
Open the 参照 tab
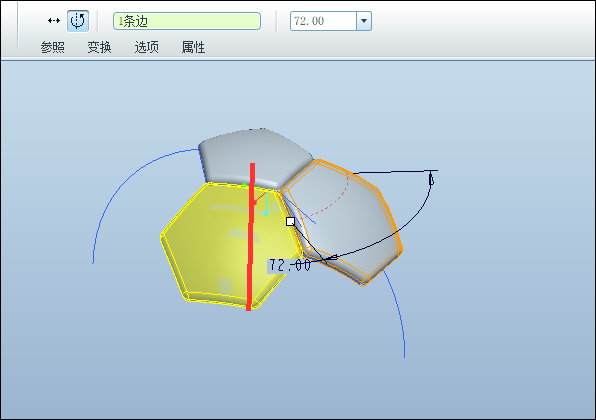point(52,47)
